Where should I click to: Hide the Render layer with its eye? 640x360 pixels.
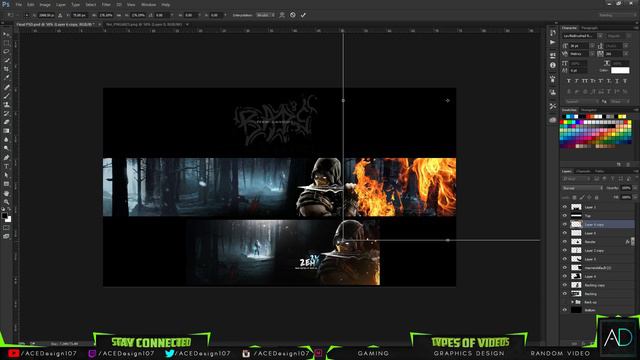point(565,242)
